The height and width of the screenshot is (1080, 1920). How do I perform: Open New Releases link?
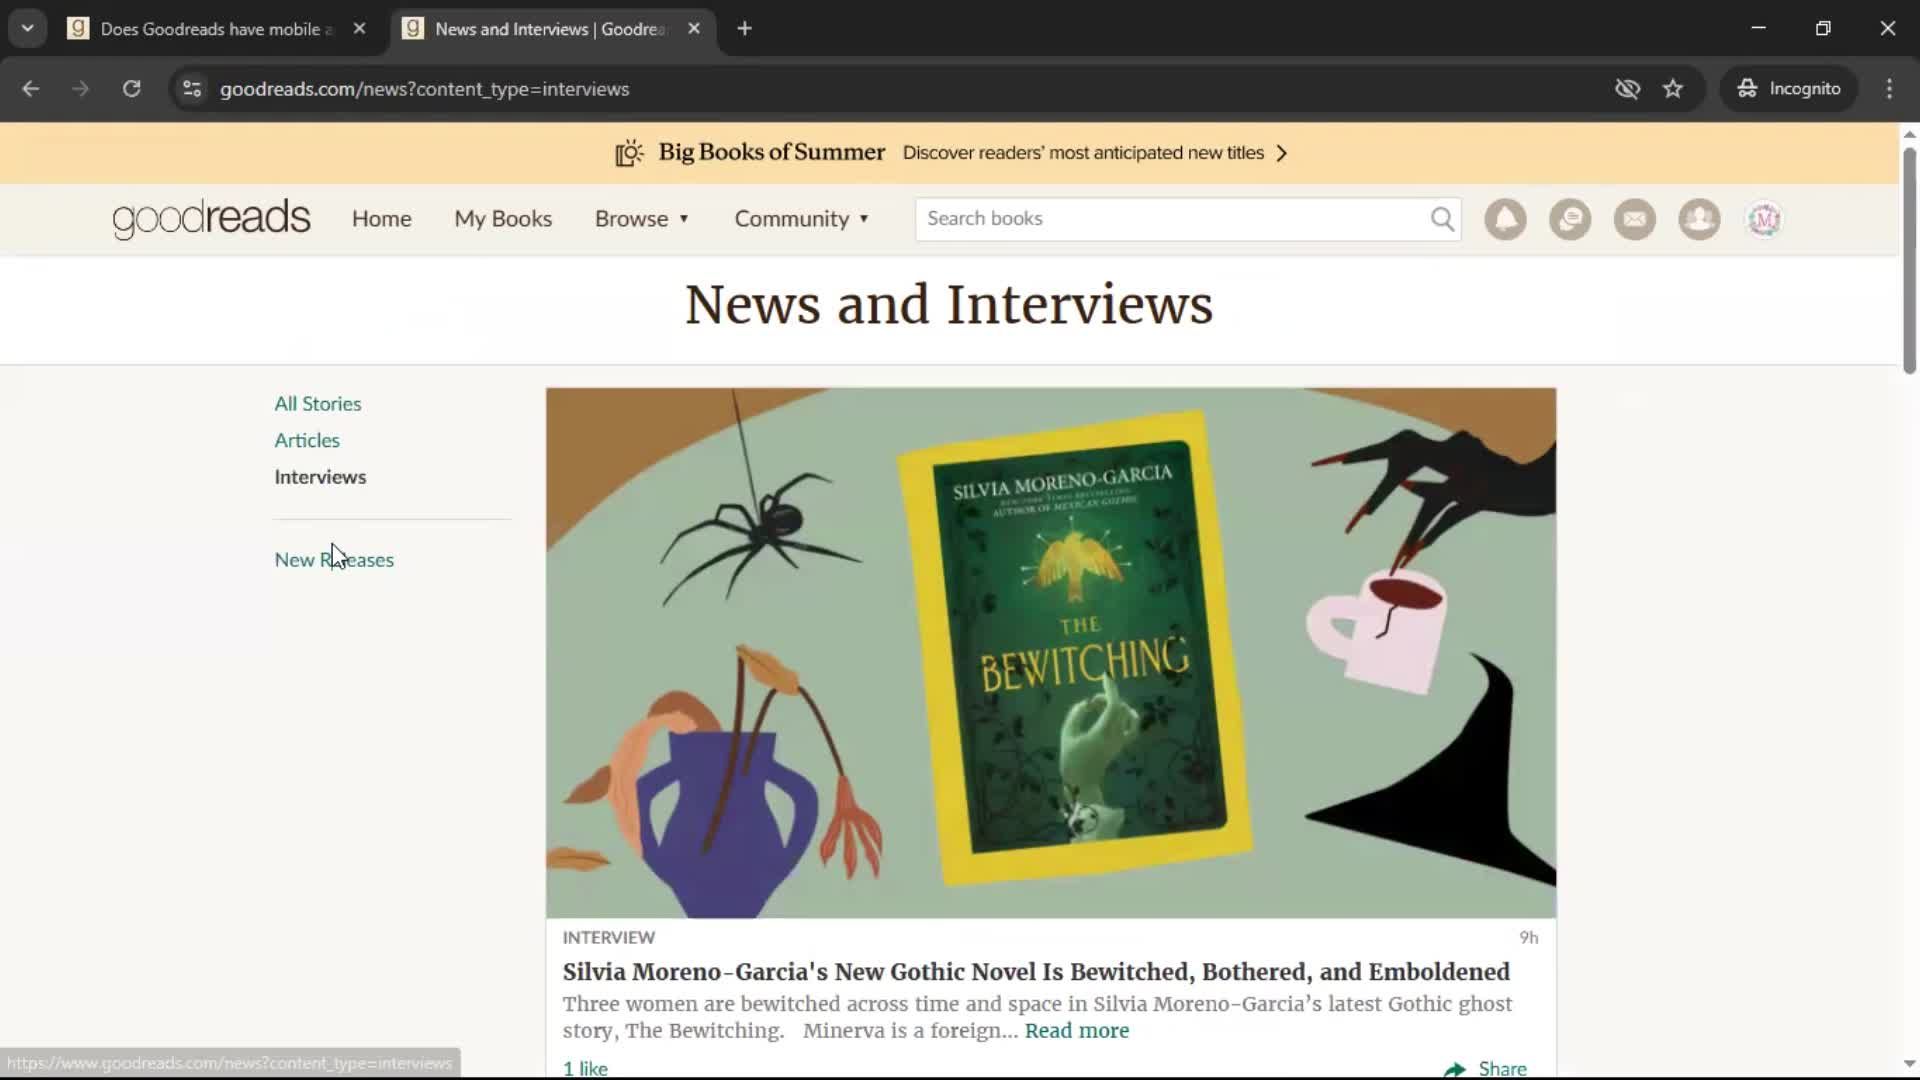[x=334, y=560]
